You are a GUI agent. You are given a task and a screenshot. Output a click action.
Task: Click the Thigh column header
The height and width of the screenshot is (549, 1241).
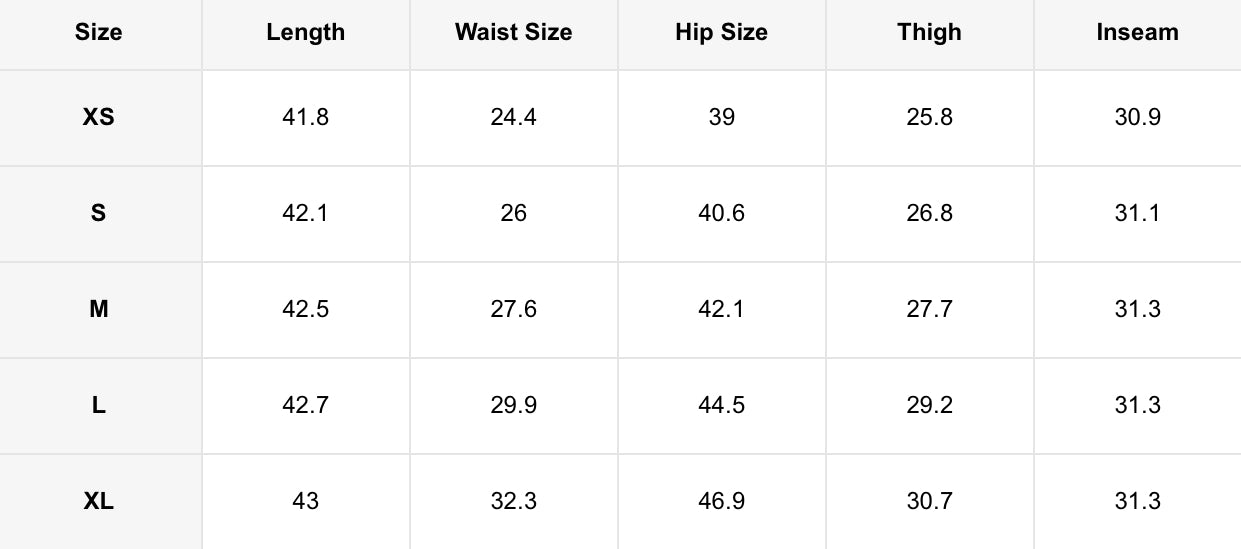tap(929, 32)
